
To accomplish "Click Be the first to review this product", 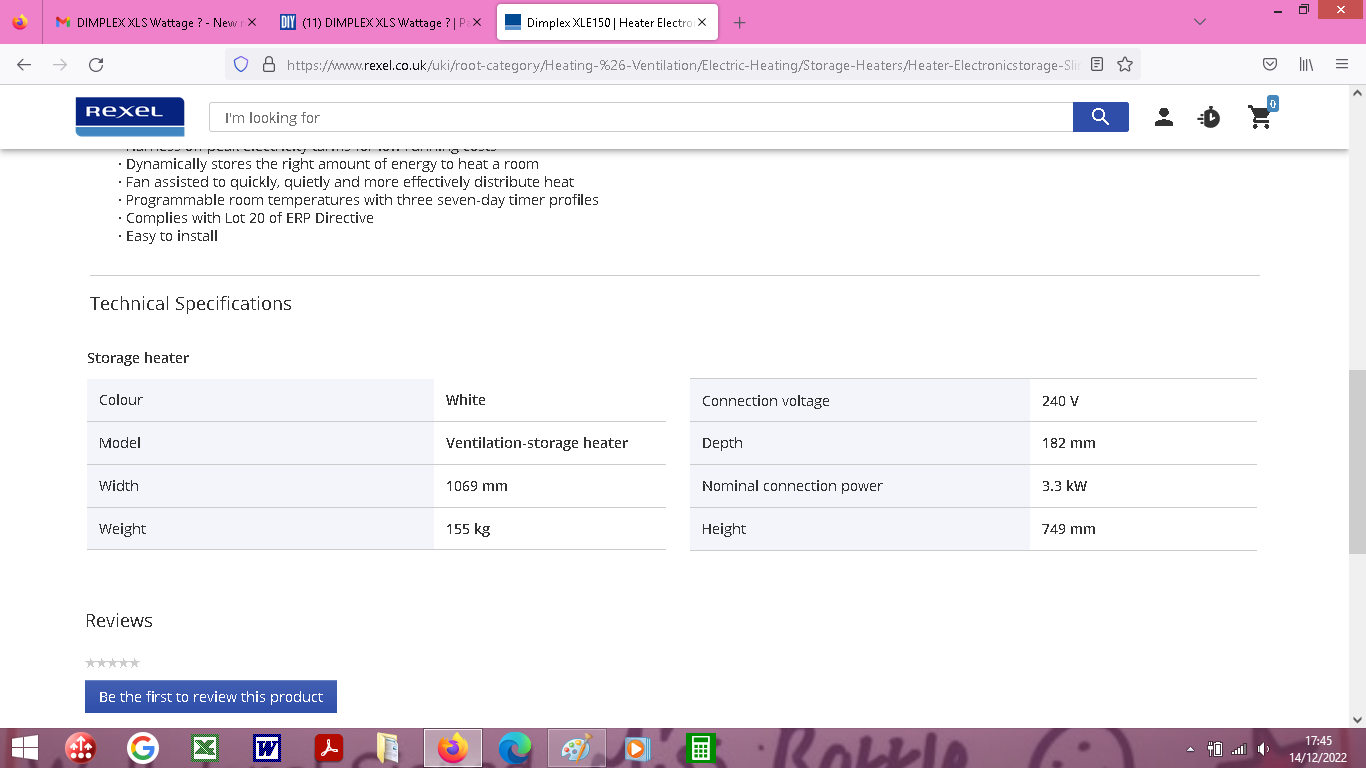I will pyautogui.click(x=210, y=697).
